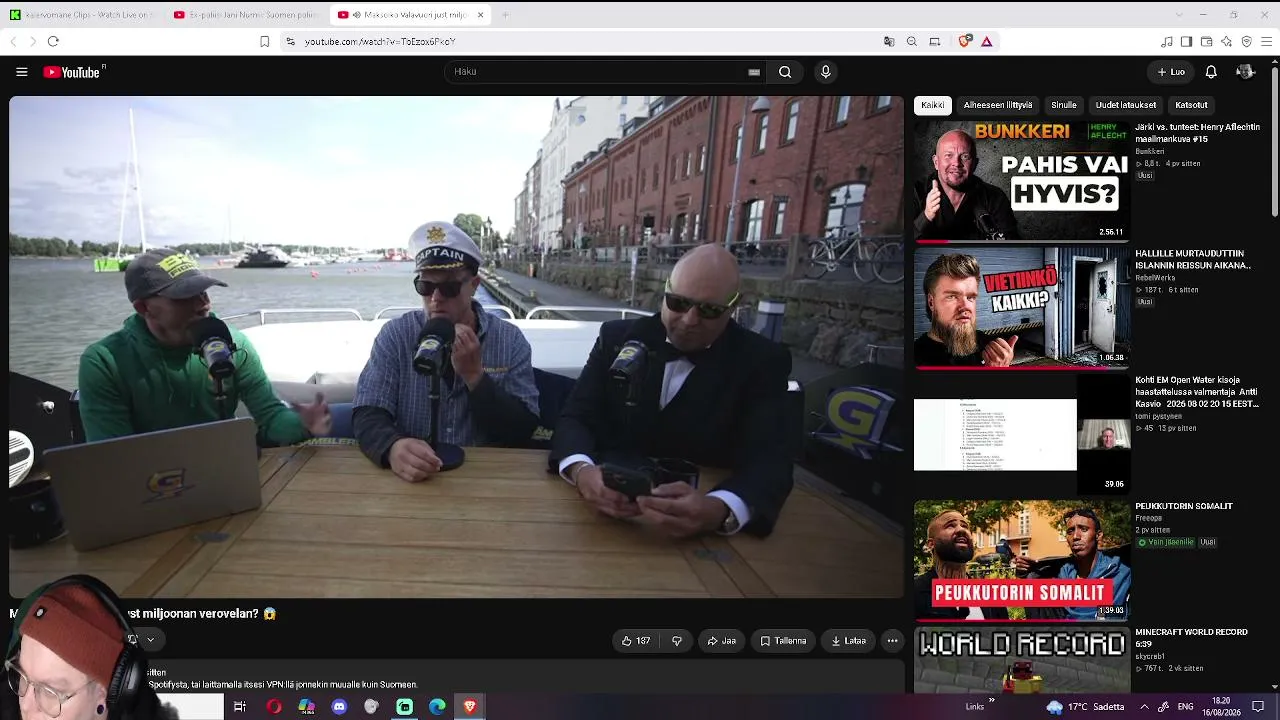Reload the page in the browser

pyautogui.click(x=53, y=41)
